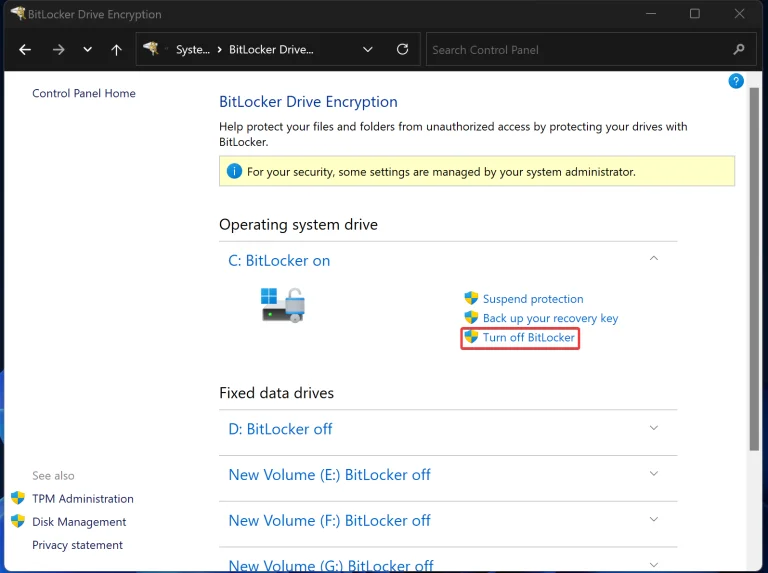Collapse the C: BitLocker on section
Image resolution: width=768 pixels, height=573 pixels.
(x=653, y=258)
